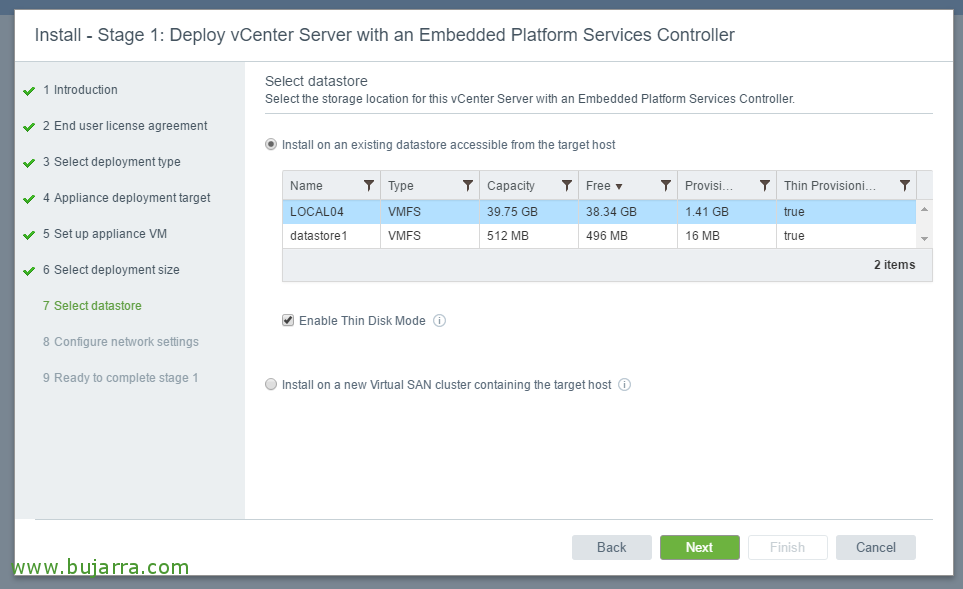Sort by the Thin Provisioning column header
Screen dimensions: 963x589
click(830, 185)
